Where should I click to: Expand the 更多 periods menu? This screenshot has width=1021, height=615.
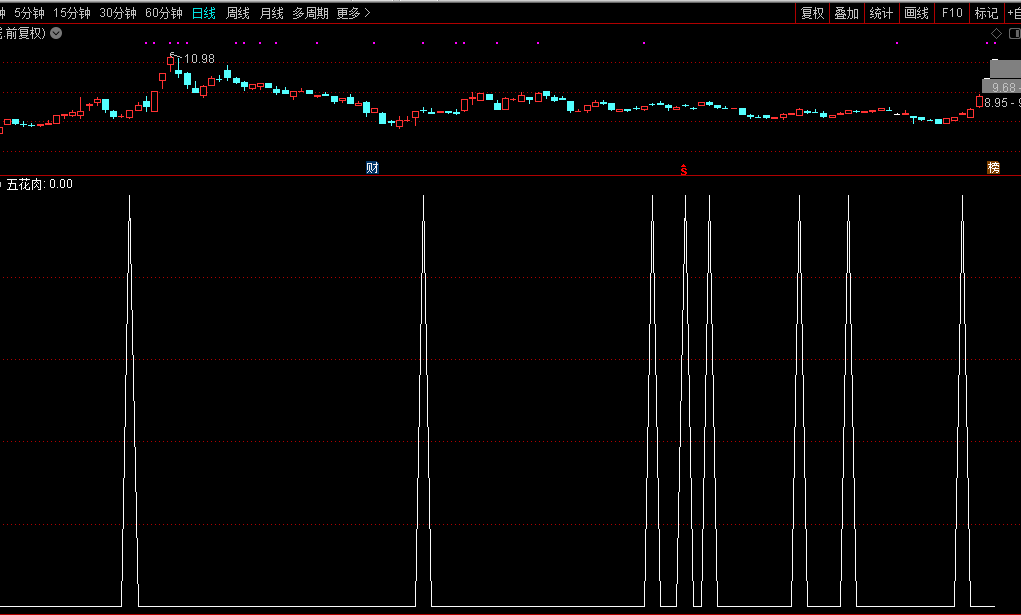(353, 13)
